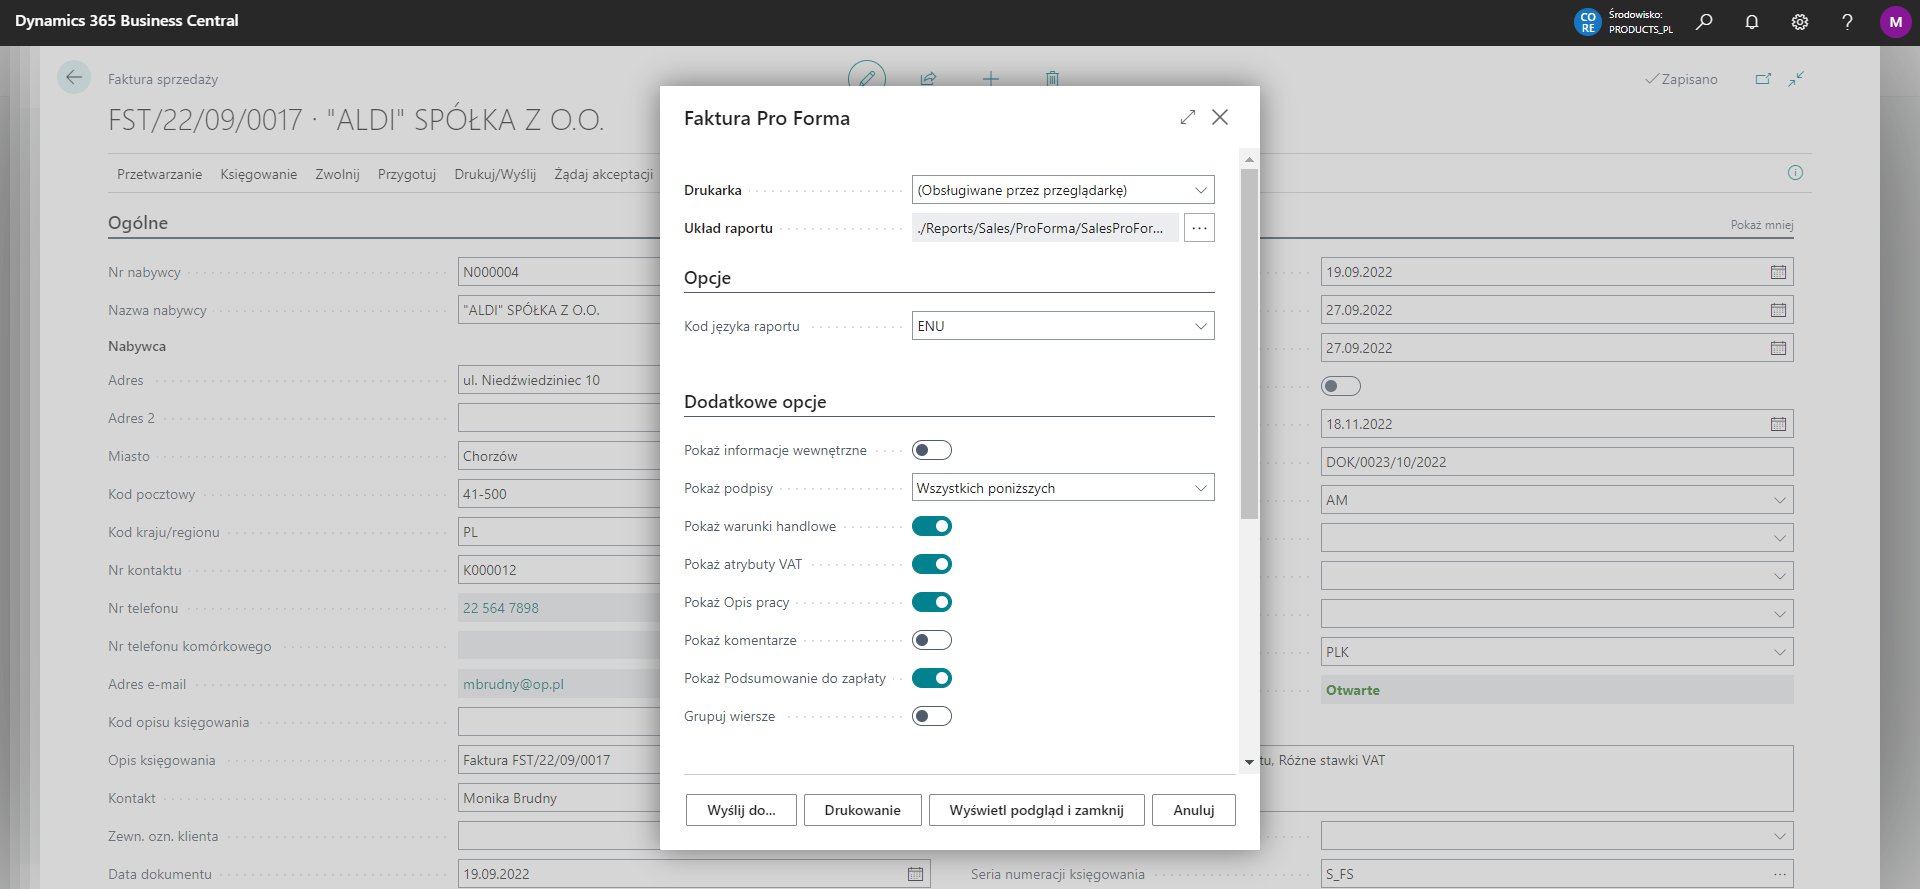
Task: Click the DOK/0023/10/2022 field
Action: (1557, 462)
